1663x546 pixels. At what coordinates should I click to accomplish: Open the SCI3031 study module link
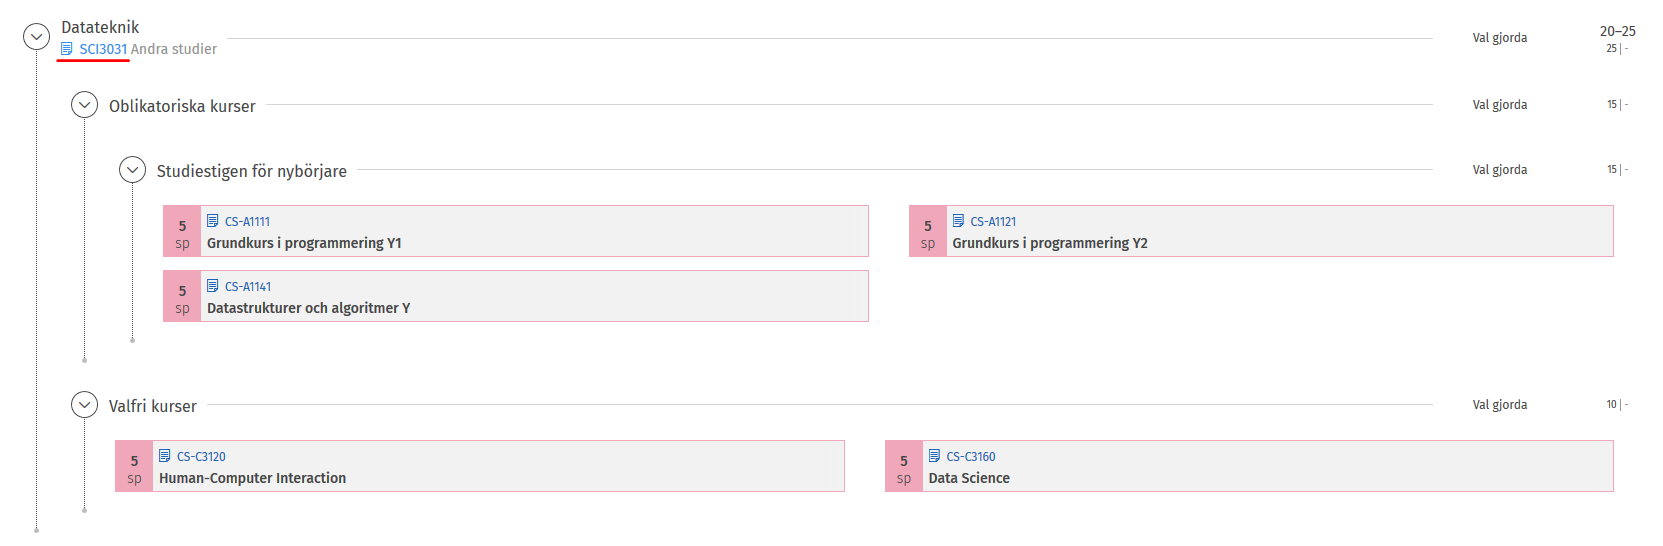pos(103,49)
